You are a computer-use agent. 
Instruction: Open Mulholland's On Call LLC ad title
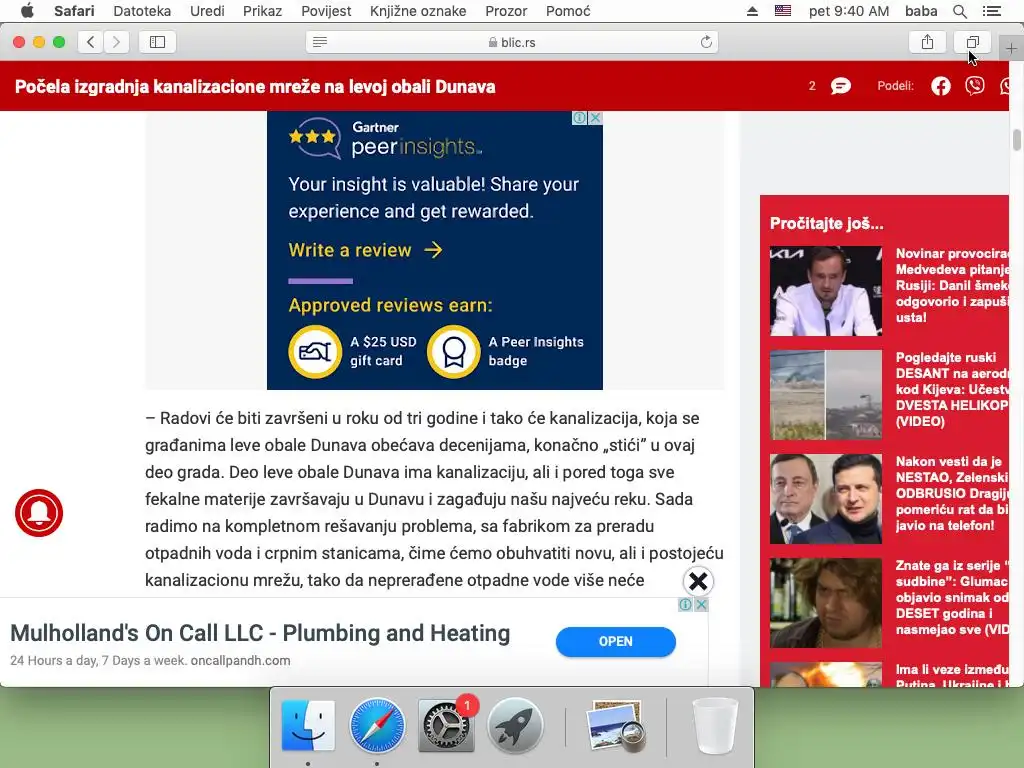[x=260, y=633]
